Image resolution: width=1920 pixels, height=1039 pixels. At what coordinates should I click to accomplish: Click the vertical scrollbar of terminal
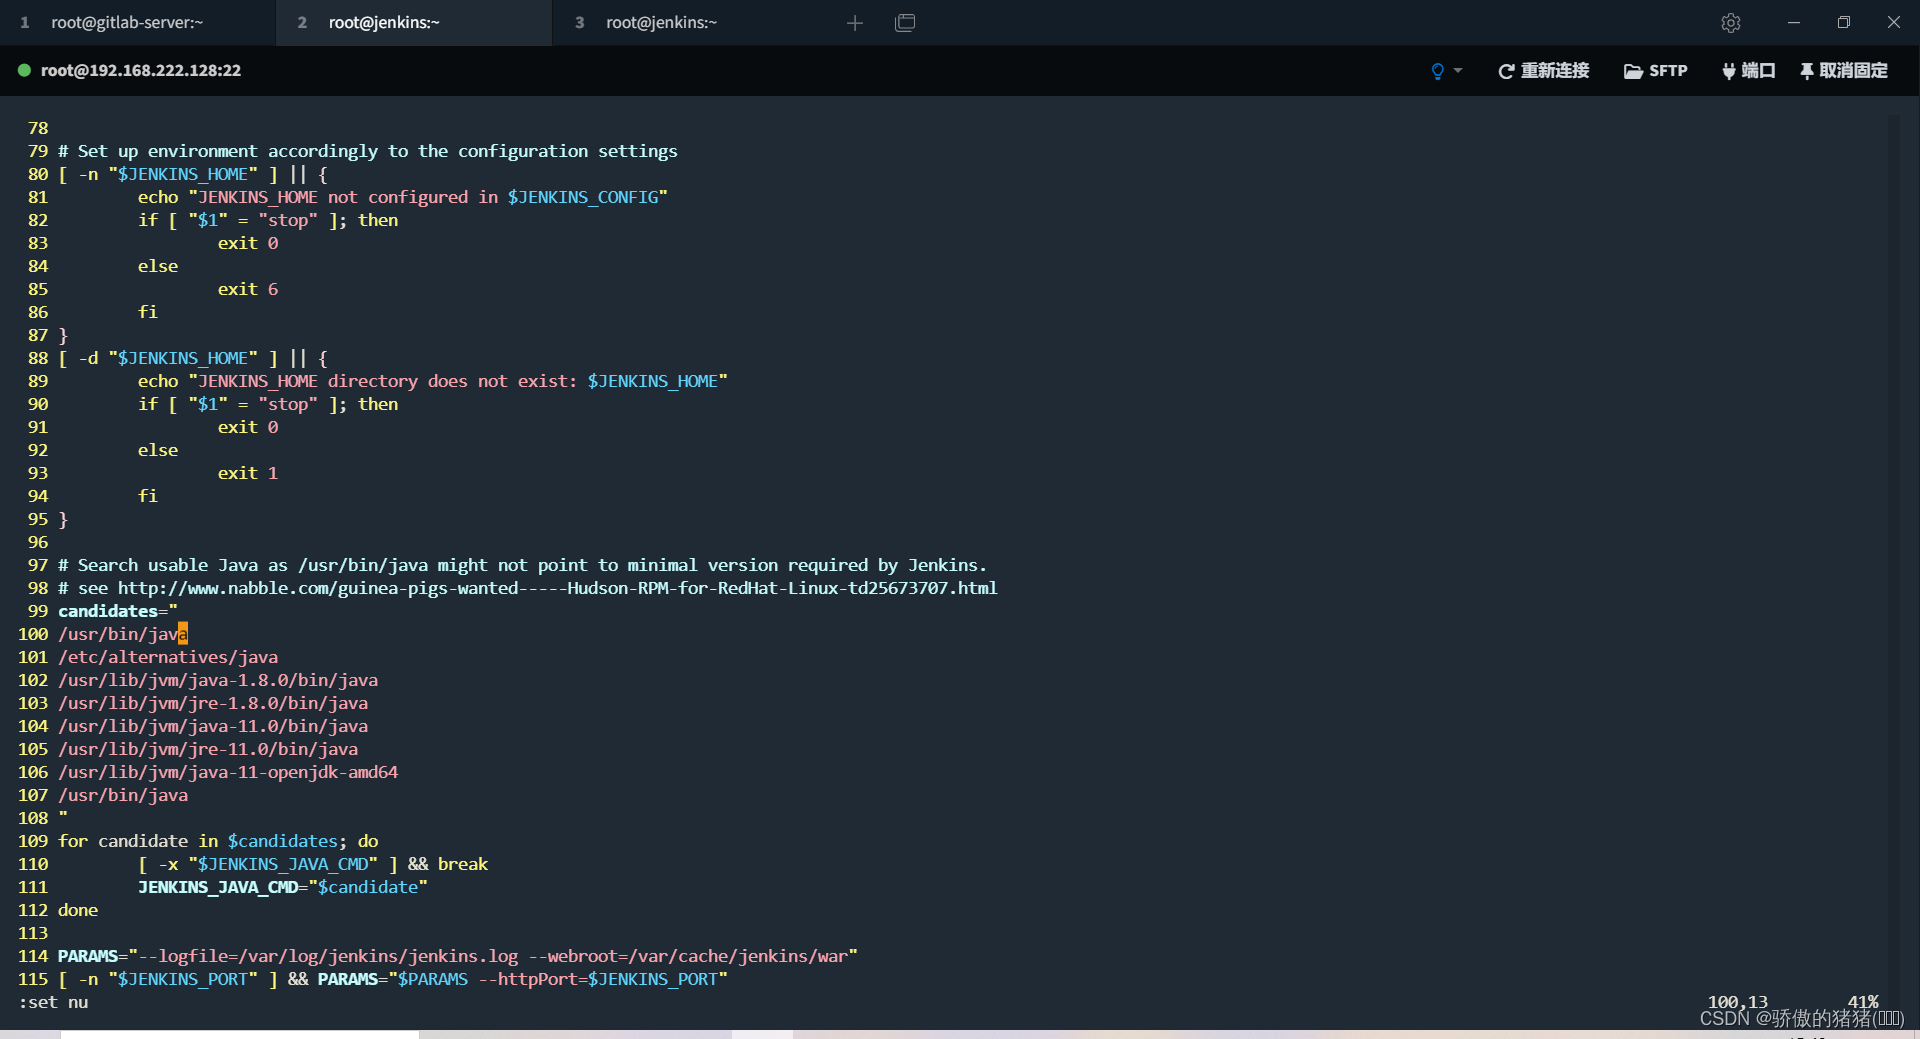point(1893,560)
